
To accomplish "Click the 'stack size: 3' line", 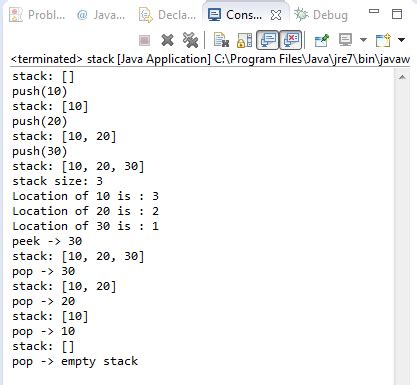I will click(x=58, y=181).
